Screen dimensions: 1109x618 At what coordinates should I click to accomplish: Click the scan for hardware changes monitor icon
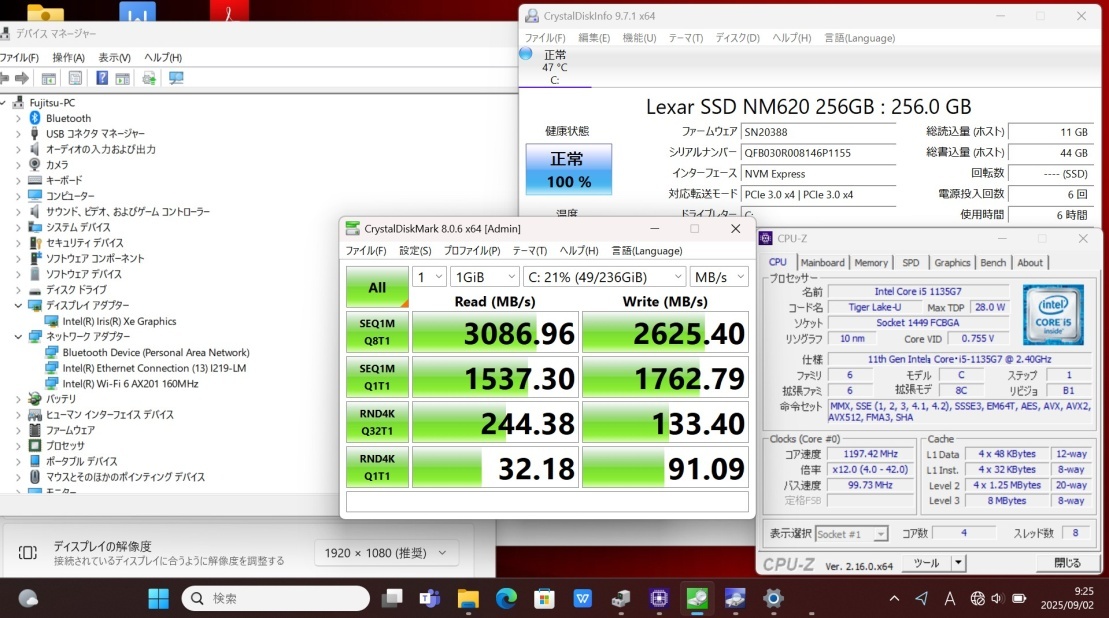coord(176,78)
